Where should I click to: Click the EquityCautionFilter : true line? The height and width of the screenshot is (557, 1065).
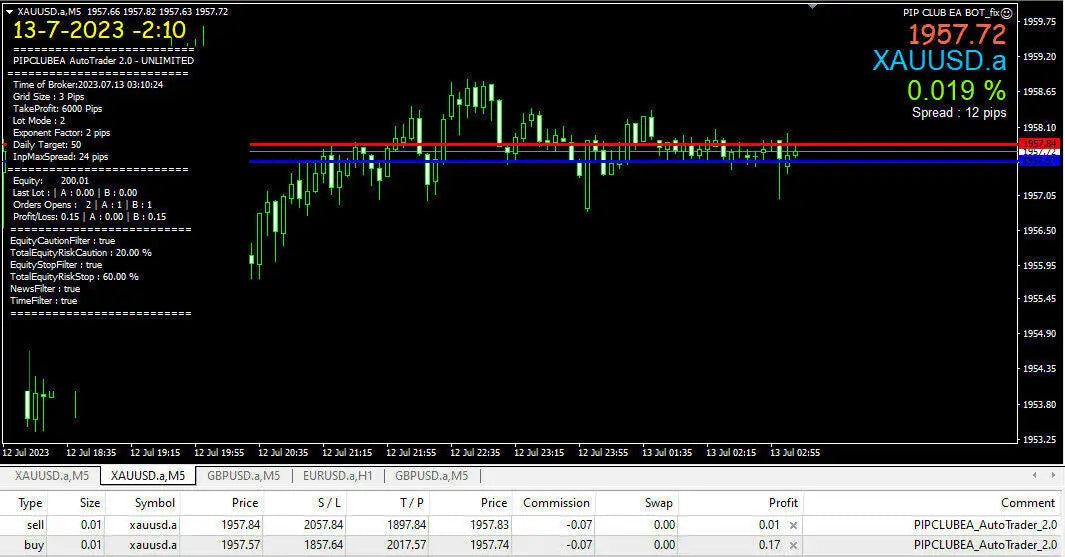[62, 240]
